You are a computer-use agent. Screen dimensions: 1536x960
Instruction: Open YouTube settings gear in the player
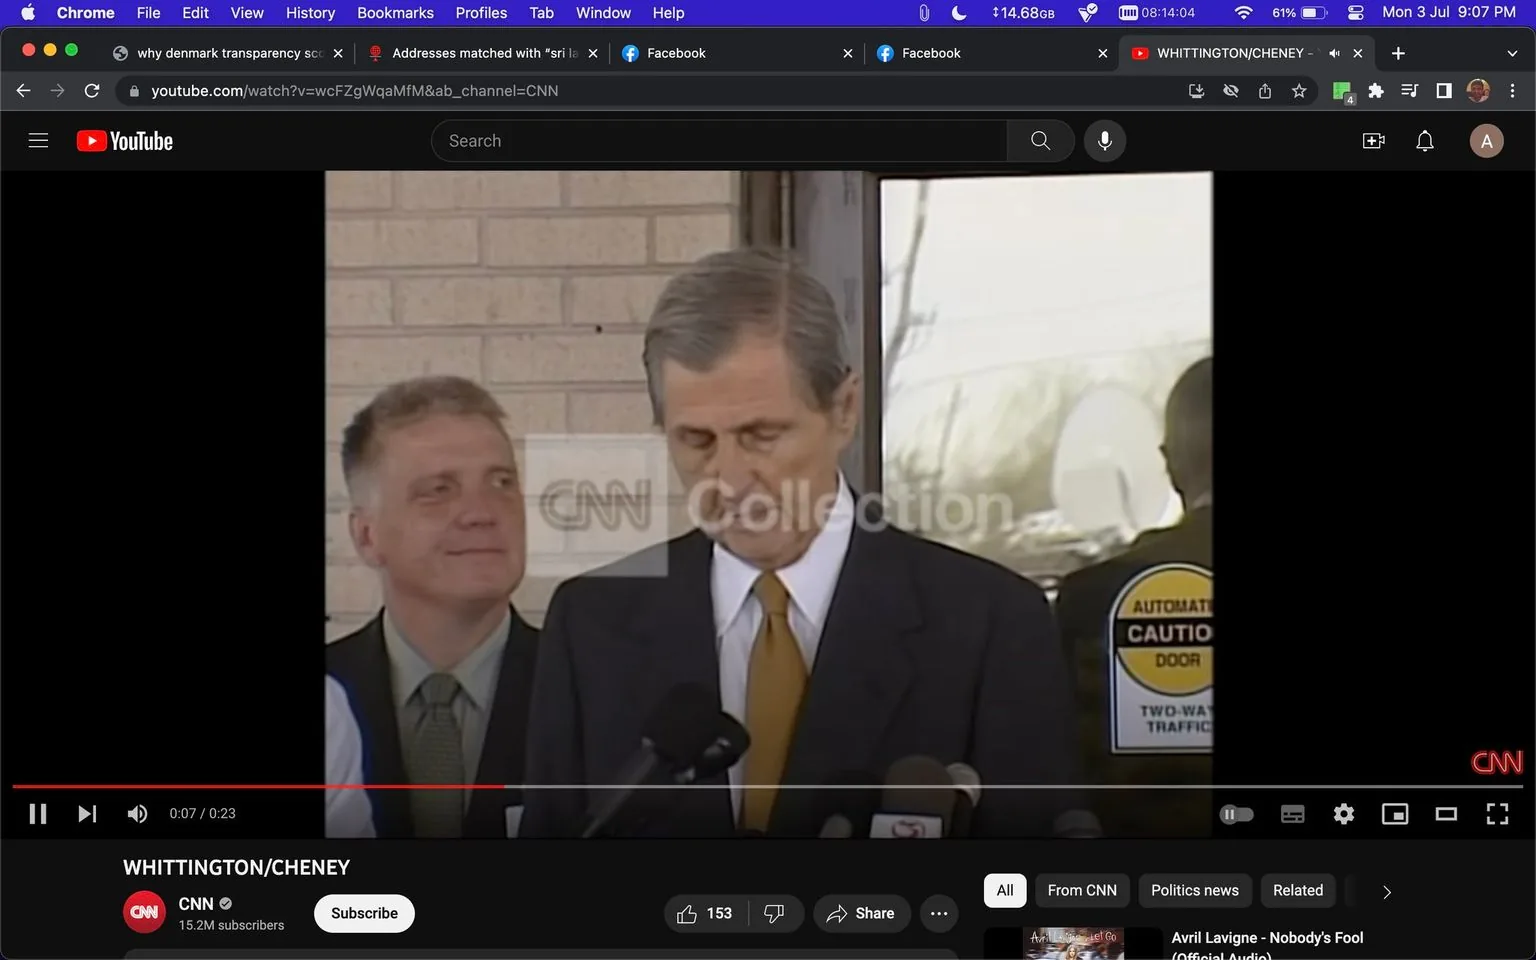(1343, 813)
